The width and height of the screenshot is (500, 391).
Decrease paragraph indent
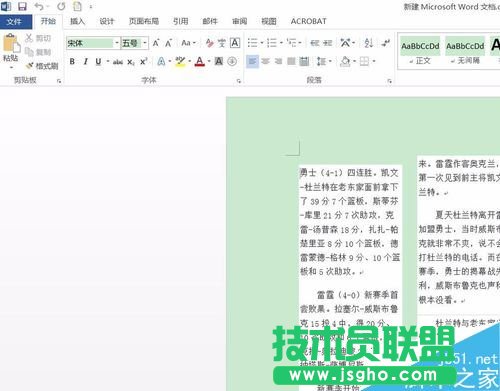(315, 43)
